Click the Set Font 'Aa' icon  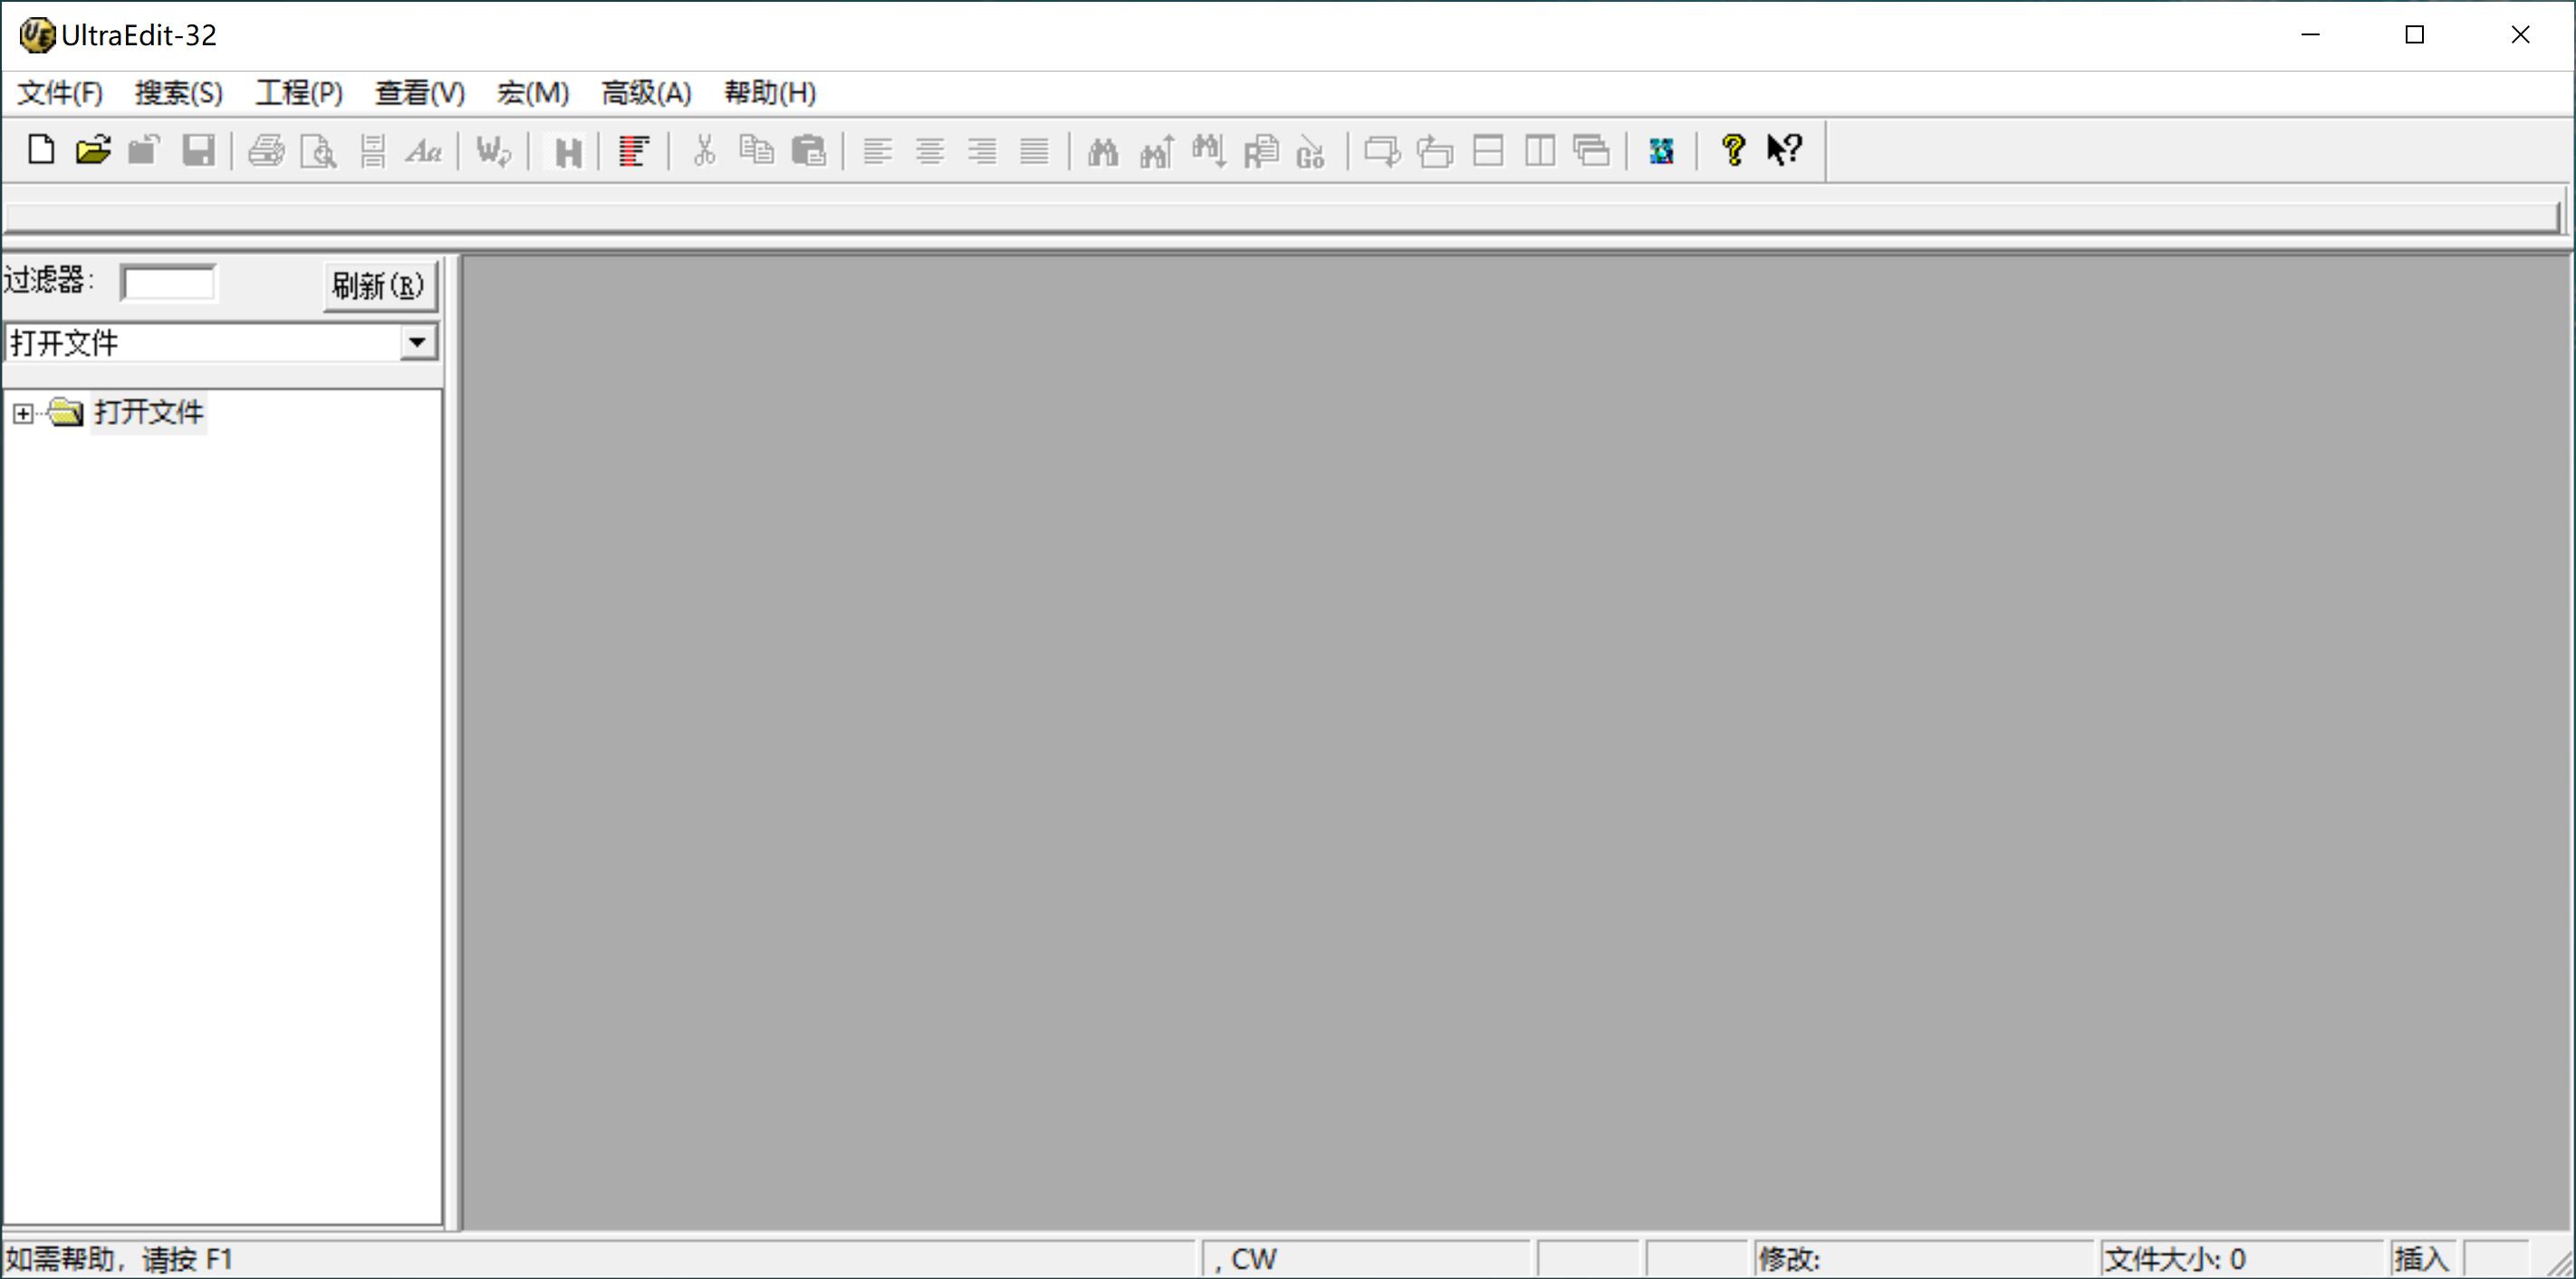(424, 150)
